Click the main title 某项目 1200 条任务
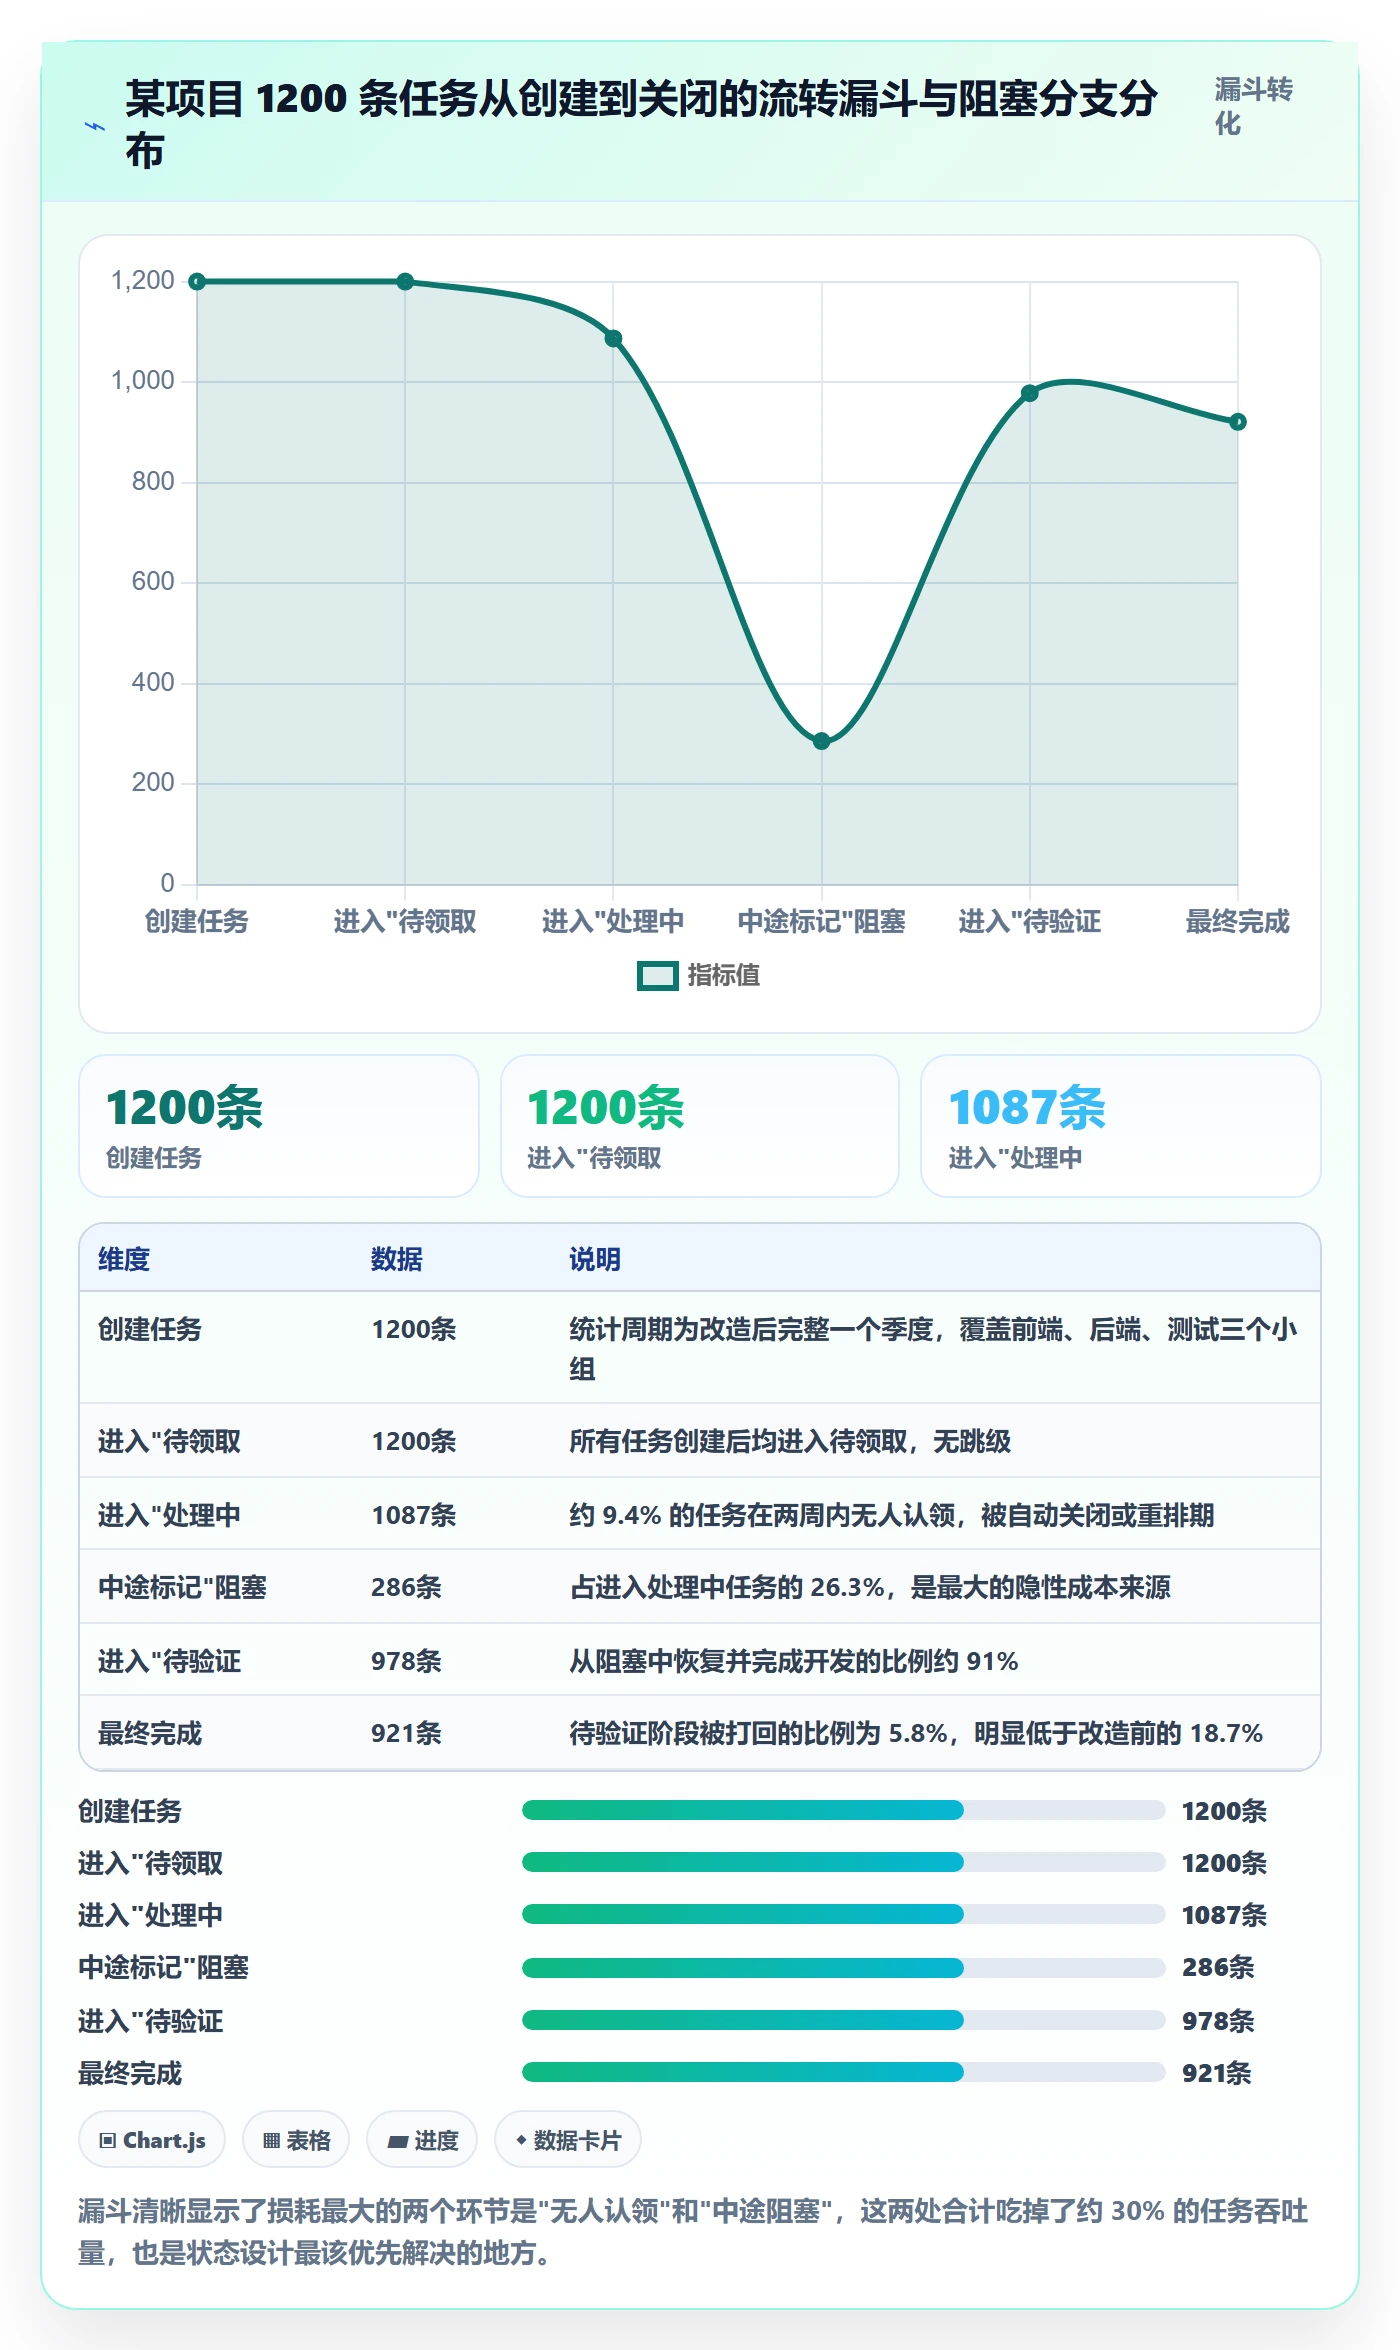 tap(641, 125)
